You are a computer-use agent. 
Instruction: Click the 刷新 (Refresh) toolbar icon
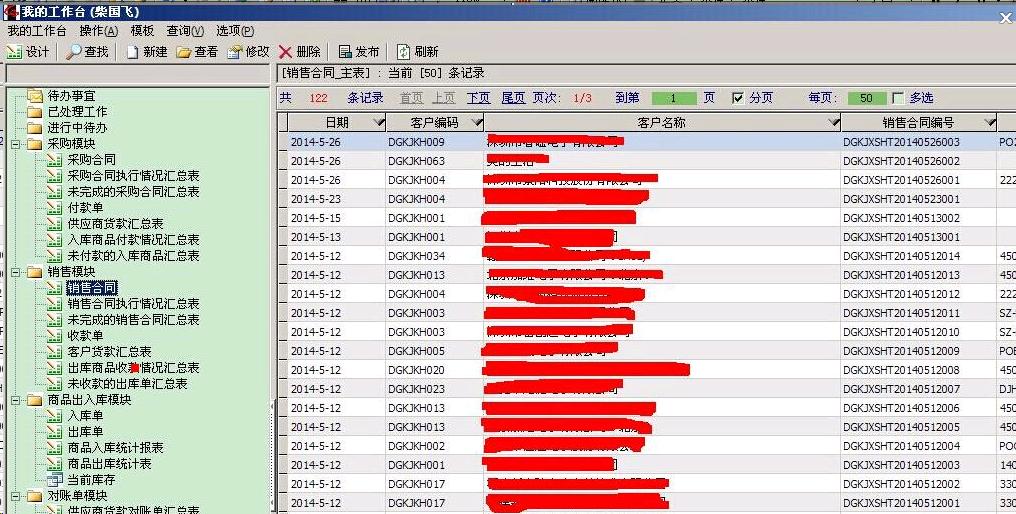tap(404, 52)
